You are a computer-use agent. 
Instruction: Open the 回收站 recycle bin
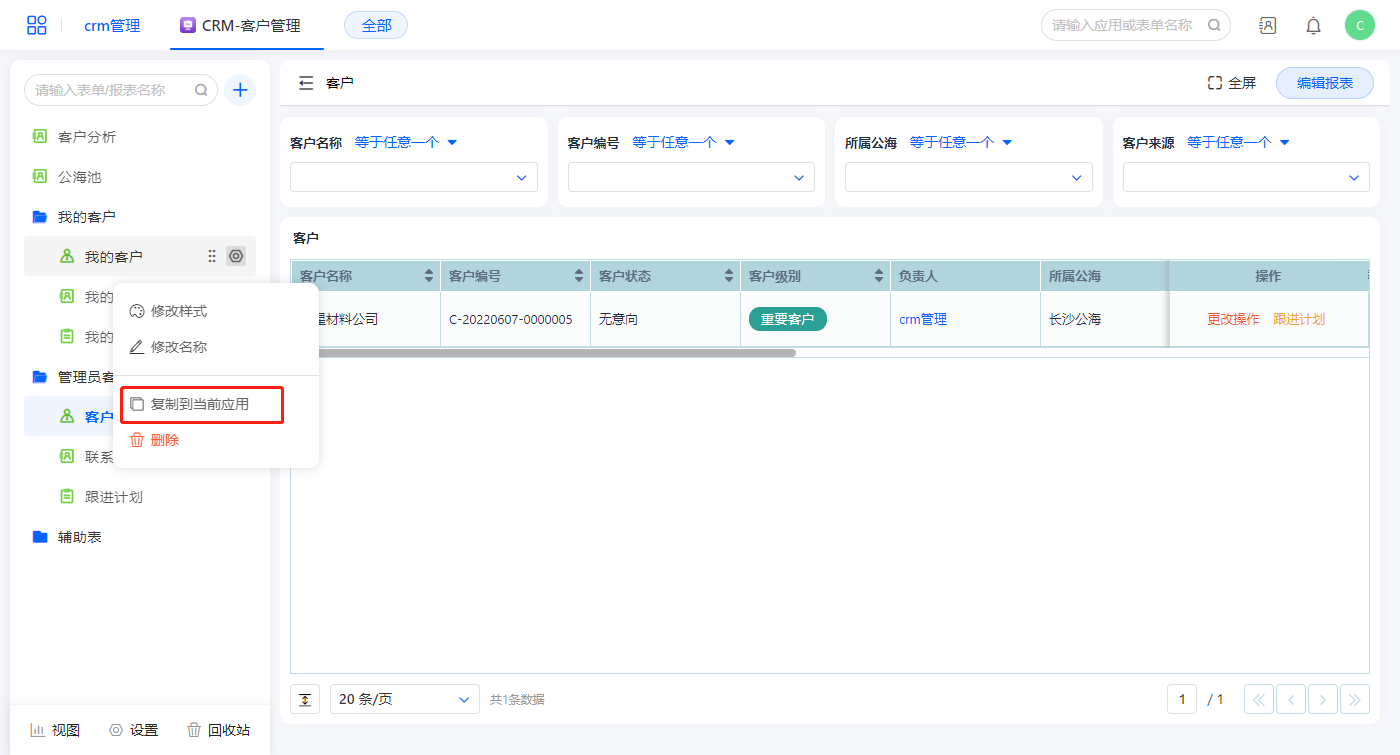(x=219, y=730)
